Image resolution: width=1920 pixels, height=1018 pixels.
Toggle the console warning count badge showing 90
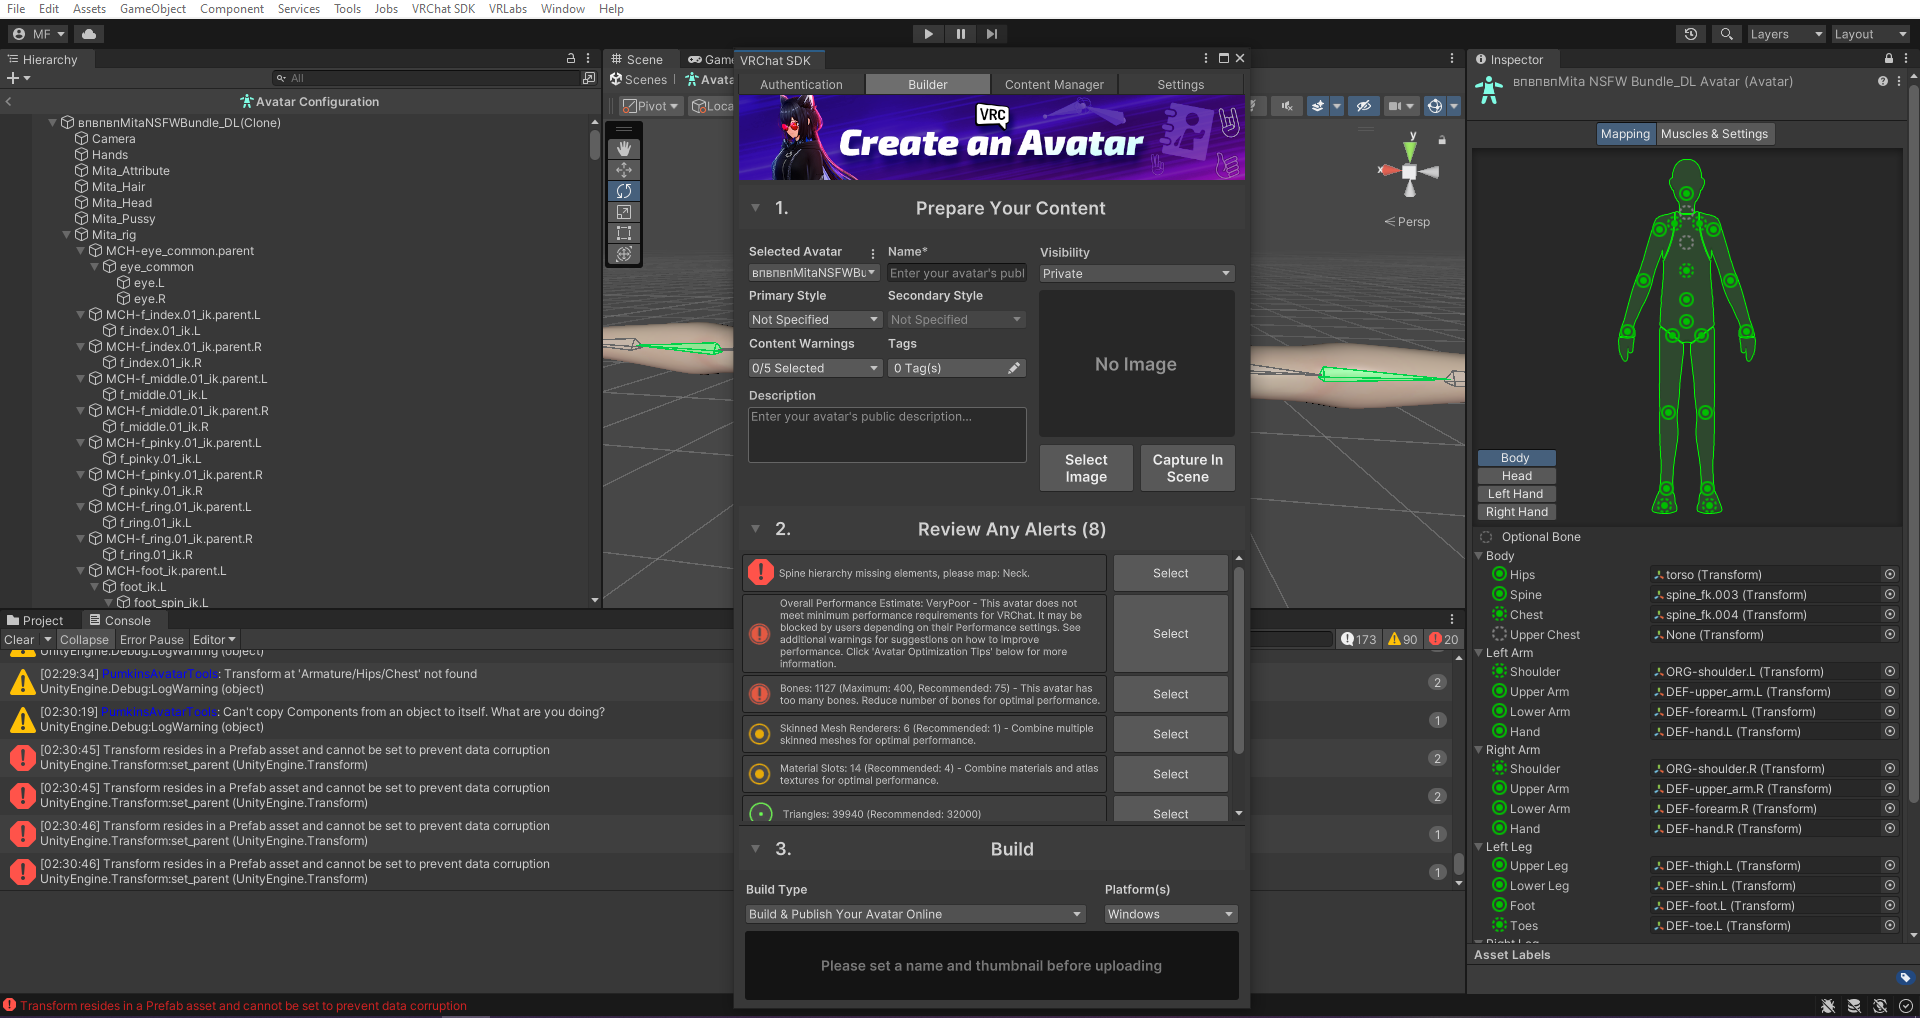(1402, 639)
